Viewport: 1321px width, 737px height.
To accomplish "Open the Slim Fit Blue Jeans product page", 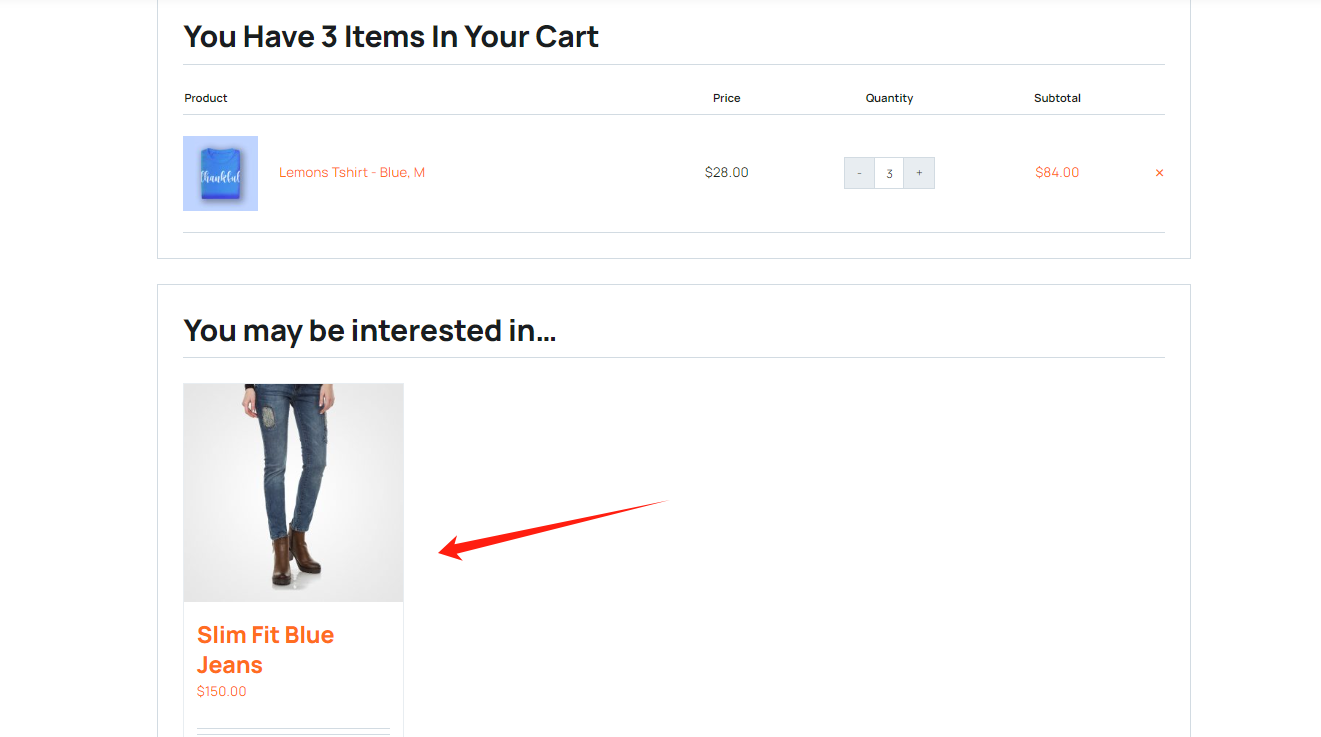I will 265,649.
